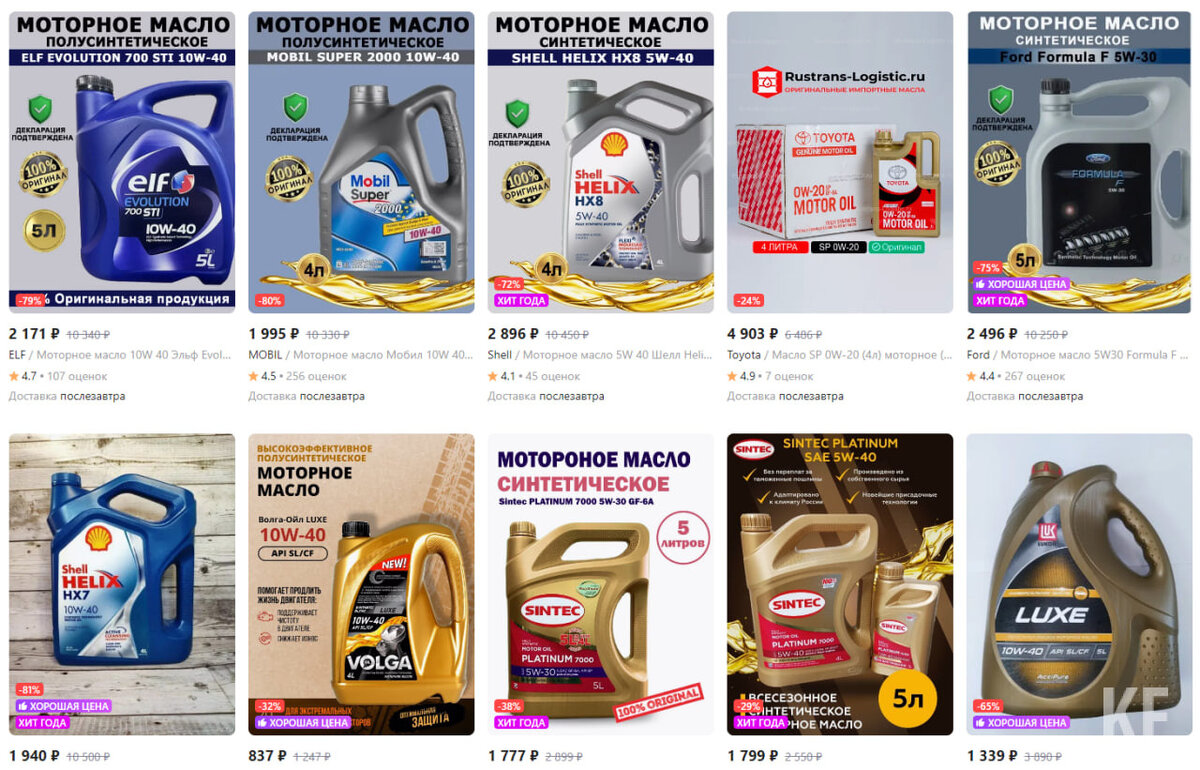Open the Shell Helix HX7 wooden background photo
Image resolution: width=1200 pixels, height=770 pixels.
click(x=122, y=584)
